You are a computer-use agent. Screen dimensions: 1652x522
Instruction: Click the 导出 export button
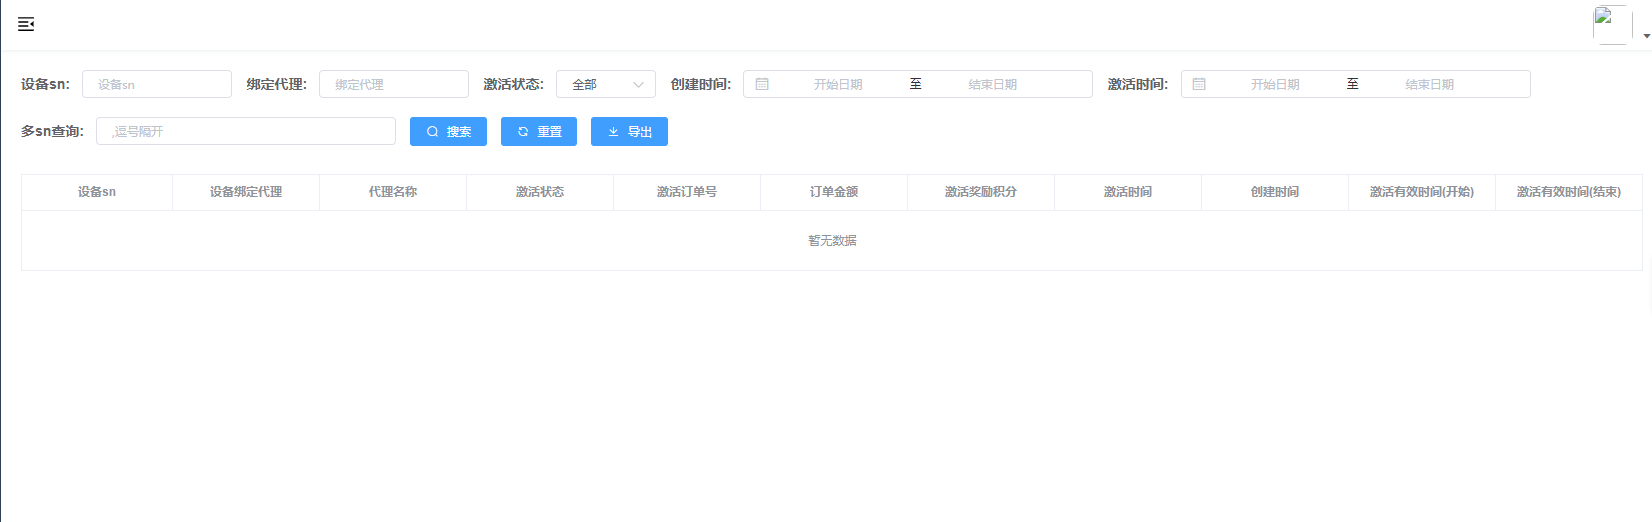point(629,132)
